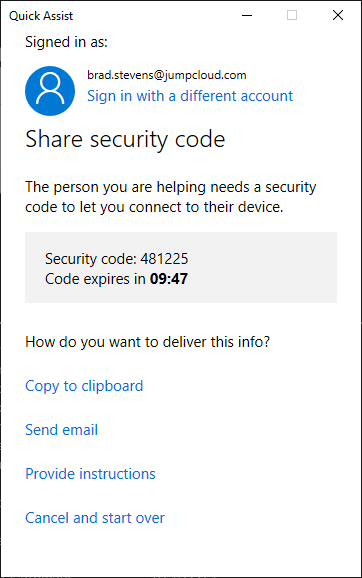The height and width of the screenshot is (578, 362).
Task: Click the How do you want to deliver question
Action: 147,342
